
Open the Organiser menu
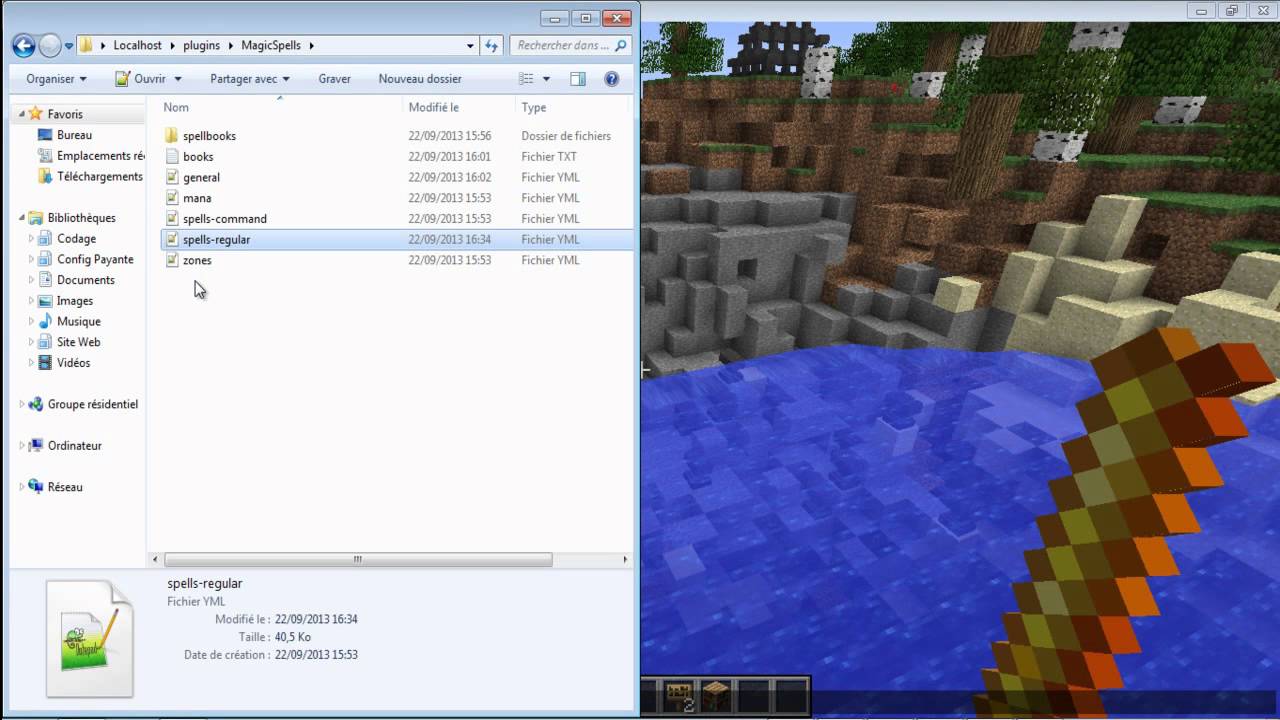tap(56, 79)
